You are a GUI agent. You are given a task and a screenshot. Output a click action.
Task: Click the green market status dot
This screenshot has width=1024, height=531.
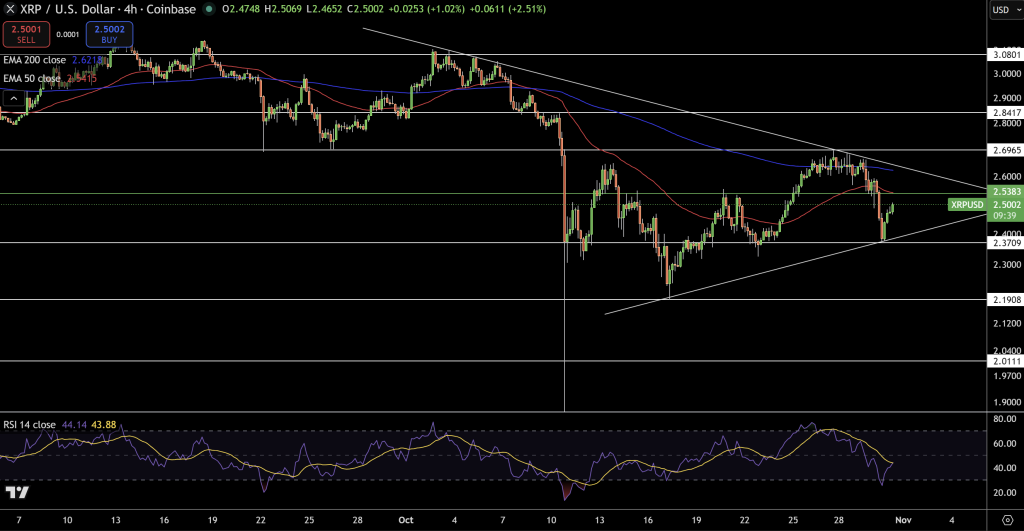pos(208,9)
